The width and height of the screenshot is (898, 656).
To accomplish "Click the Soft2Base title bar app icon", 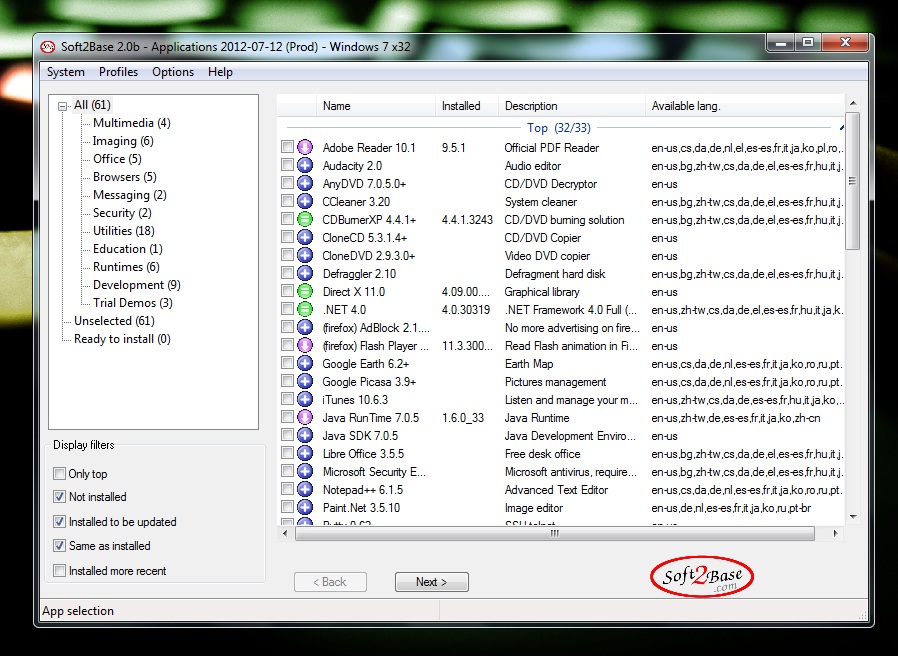I will [48, 47].
